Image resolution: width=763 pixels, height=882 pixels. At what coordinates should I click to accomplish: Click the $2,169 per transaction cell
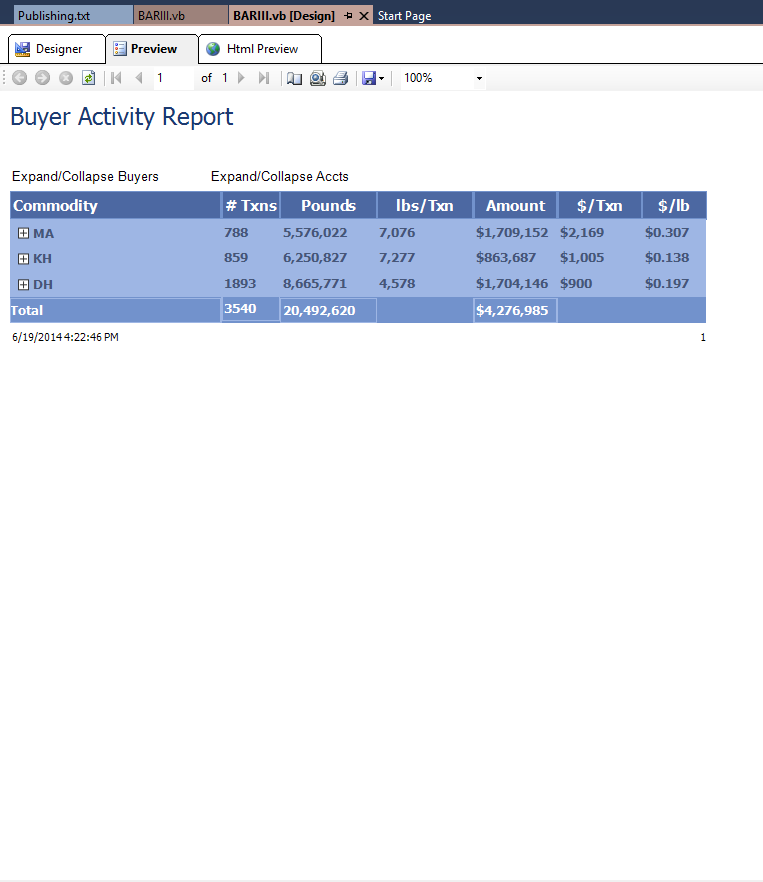[582, 232]
